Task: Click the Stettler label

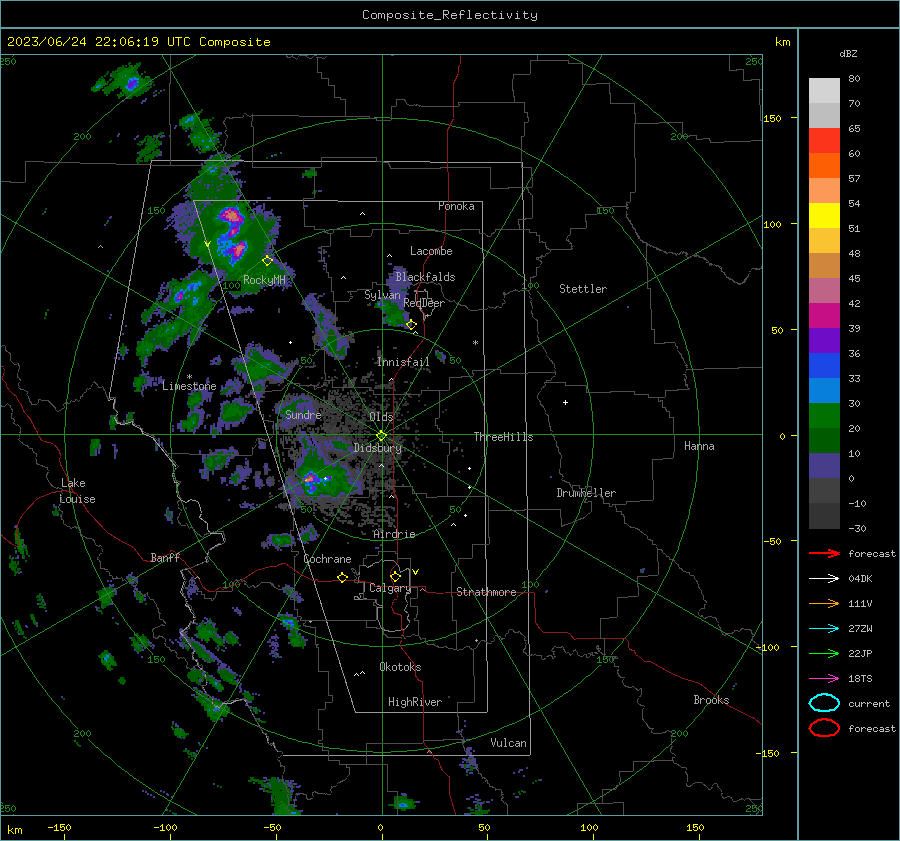Action: (x=583, y=289)
